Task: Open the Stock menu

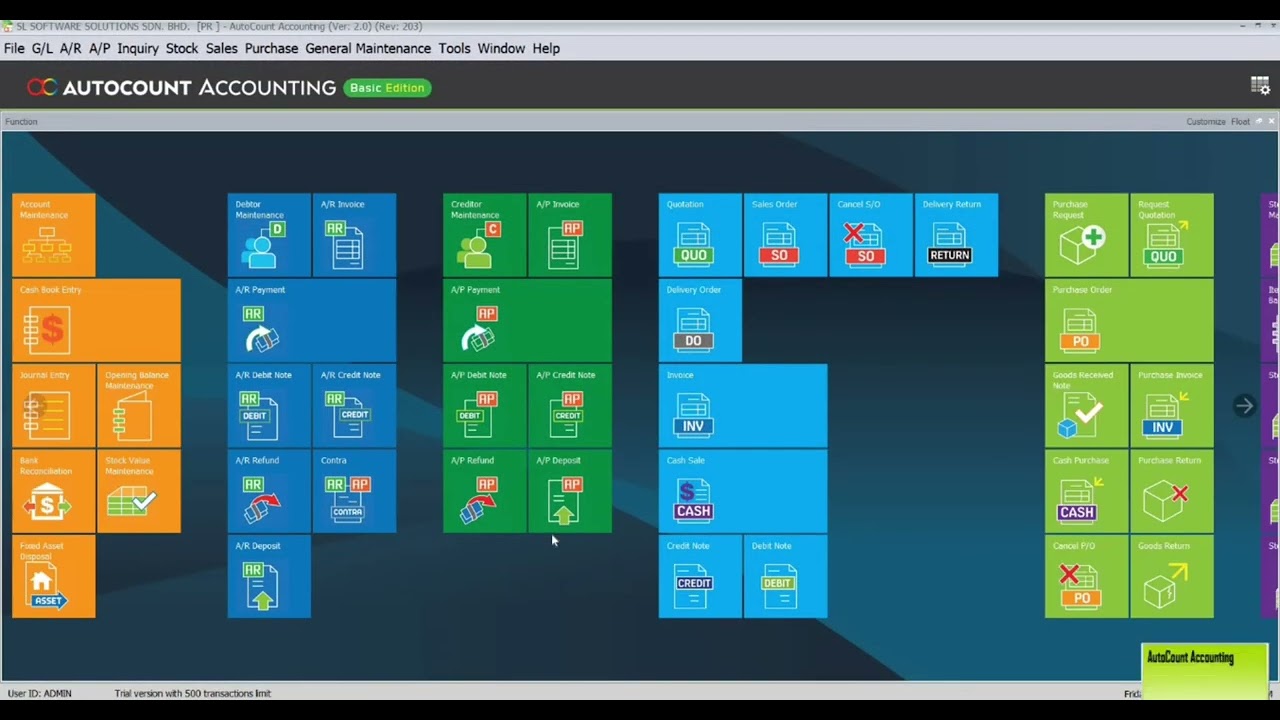Action: pyautogui.click(x=182, y=48)
